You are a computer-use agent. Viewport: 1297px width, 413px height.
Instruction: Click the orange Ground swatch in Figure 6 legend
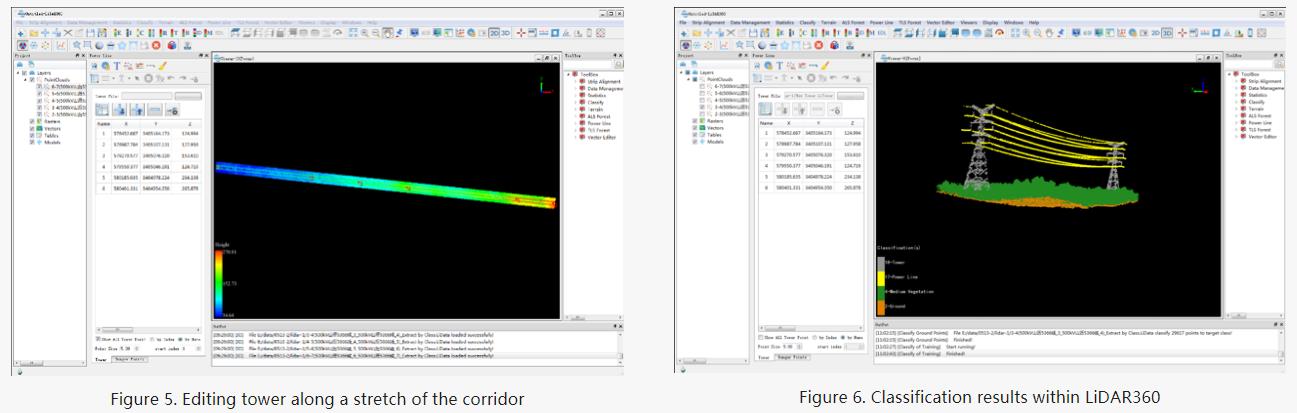point(881,308)
